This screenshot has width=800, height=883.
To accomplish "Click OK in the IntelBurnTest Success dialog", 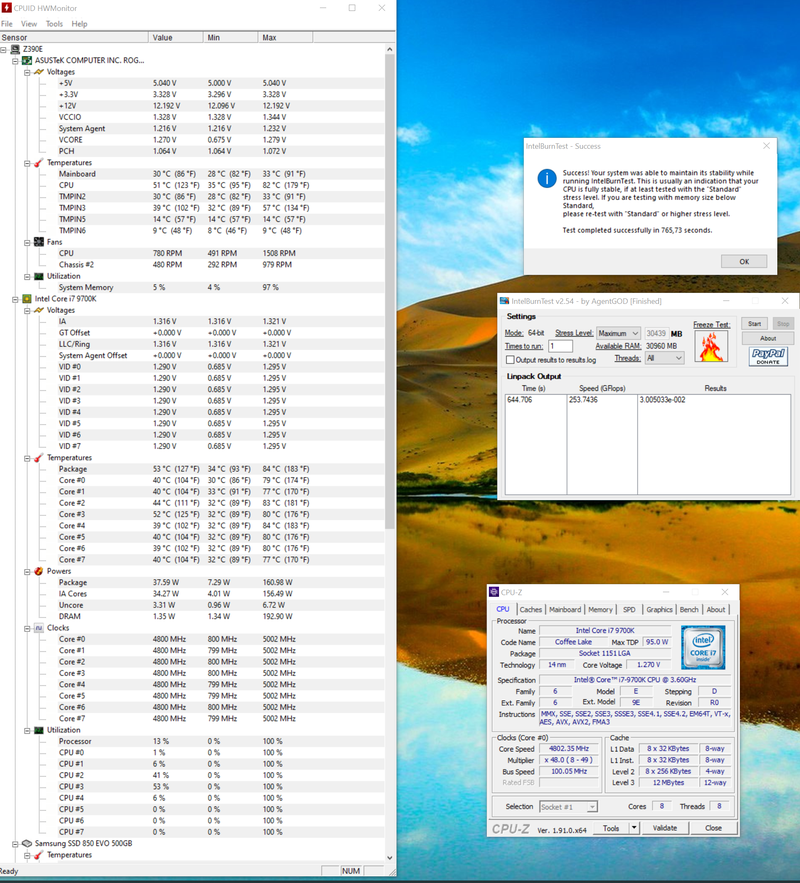I will [744, 261].
